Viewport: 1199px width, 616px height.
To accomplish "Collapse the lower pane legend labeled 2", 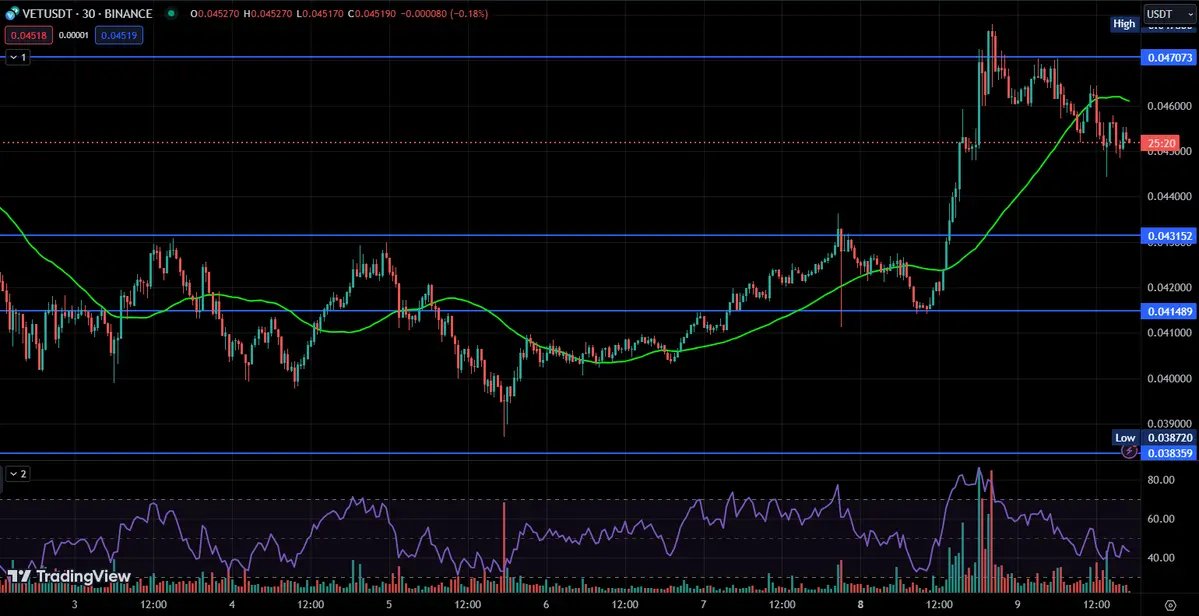I will point(18,474).
